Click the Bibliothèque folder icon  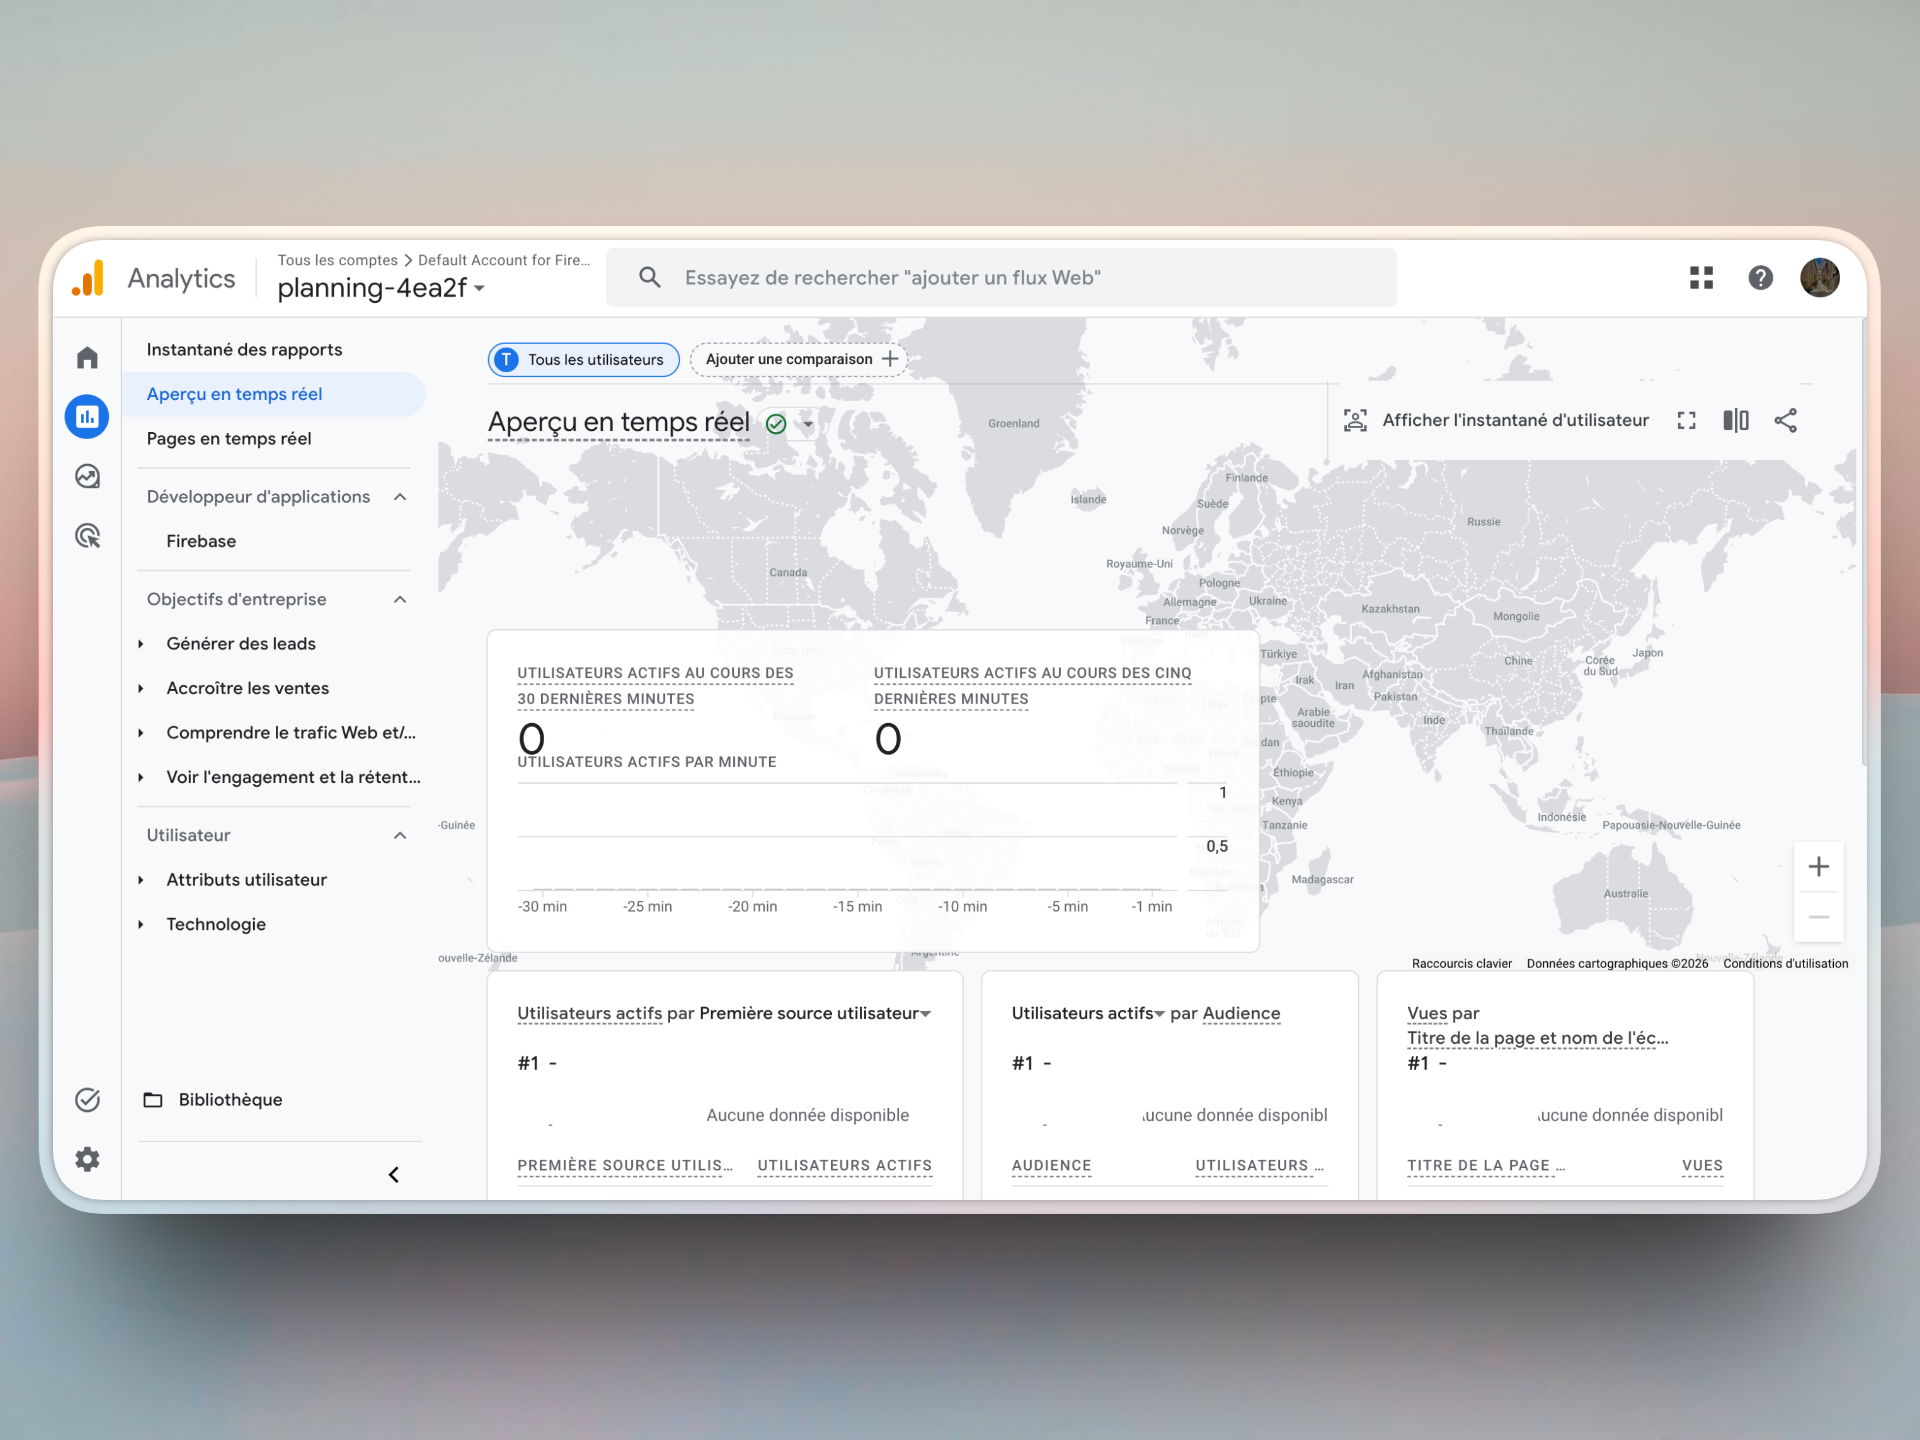click(x=153, y=1100)
